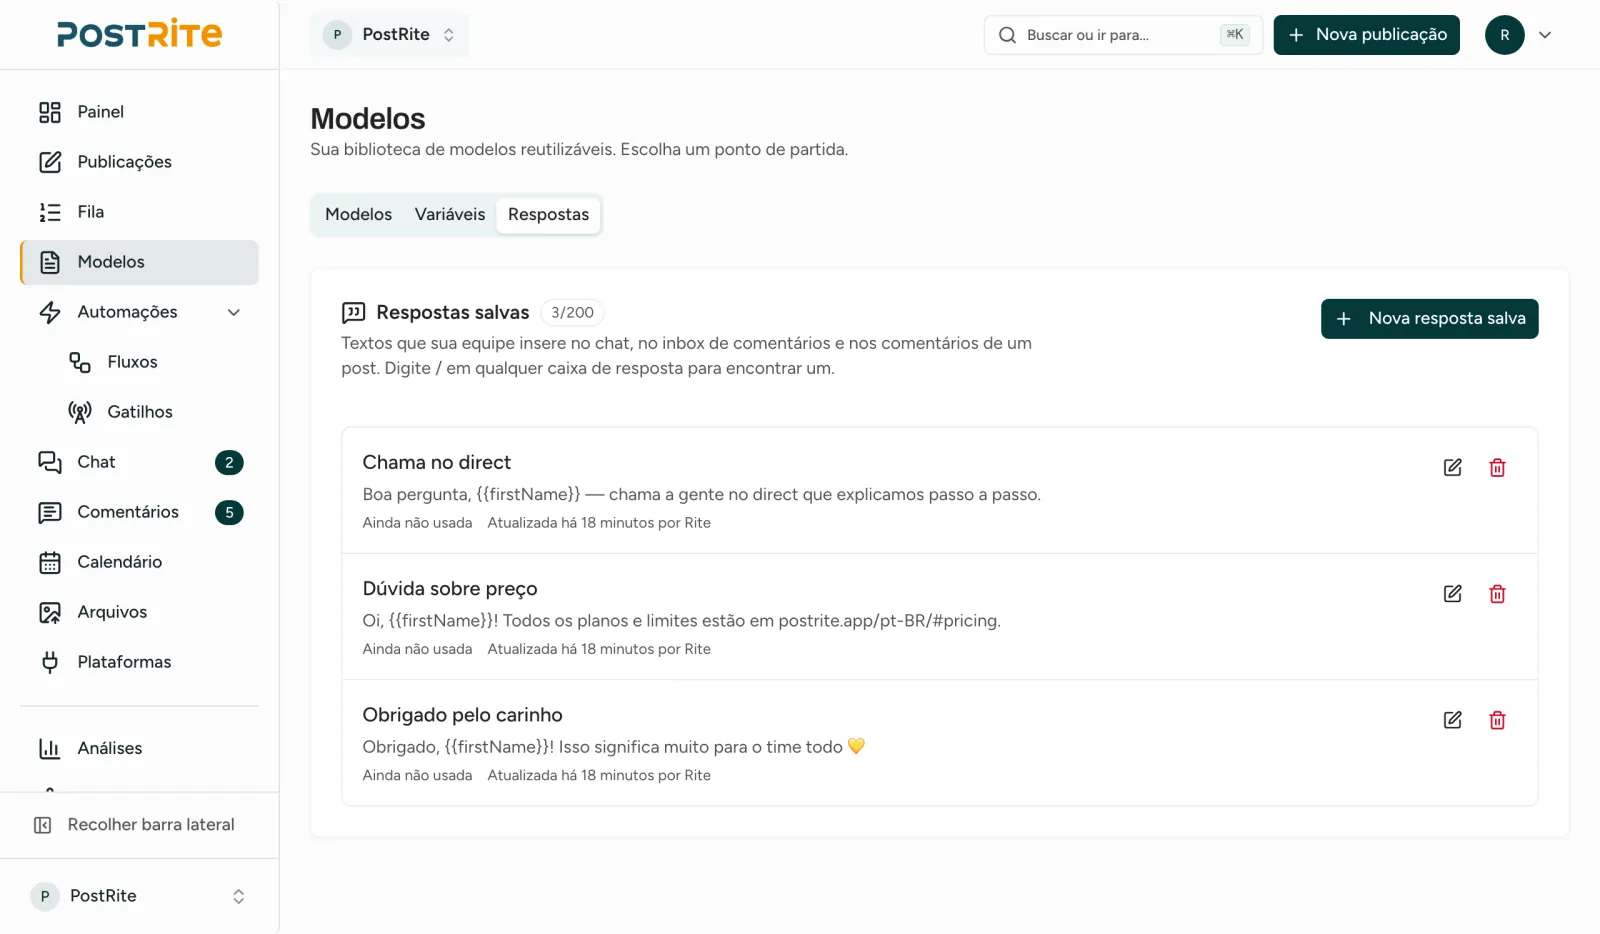Open the PostRite workspace switcher at top
The height and width of the screenshot is (934, 1600).
coord(389,35)
